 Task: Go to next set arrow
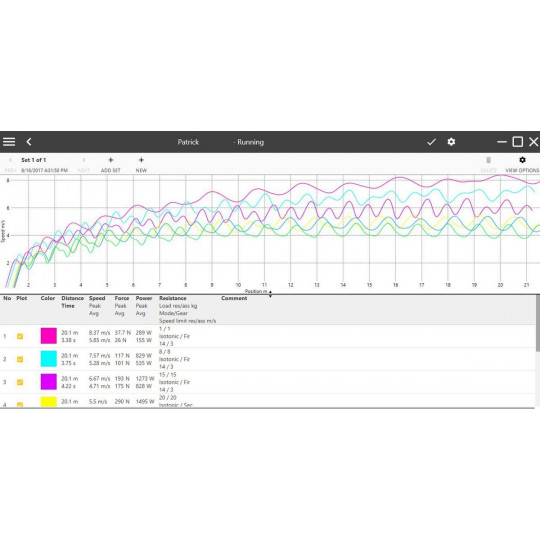coord(84,160)
